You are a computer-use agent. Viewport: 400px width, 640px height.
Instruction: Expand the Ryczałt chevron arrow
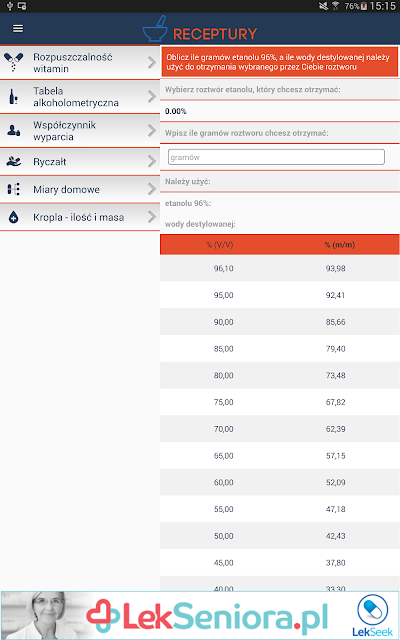click(152, 162)
